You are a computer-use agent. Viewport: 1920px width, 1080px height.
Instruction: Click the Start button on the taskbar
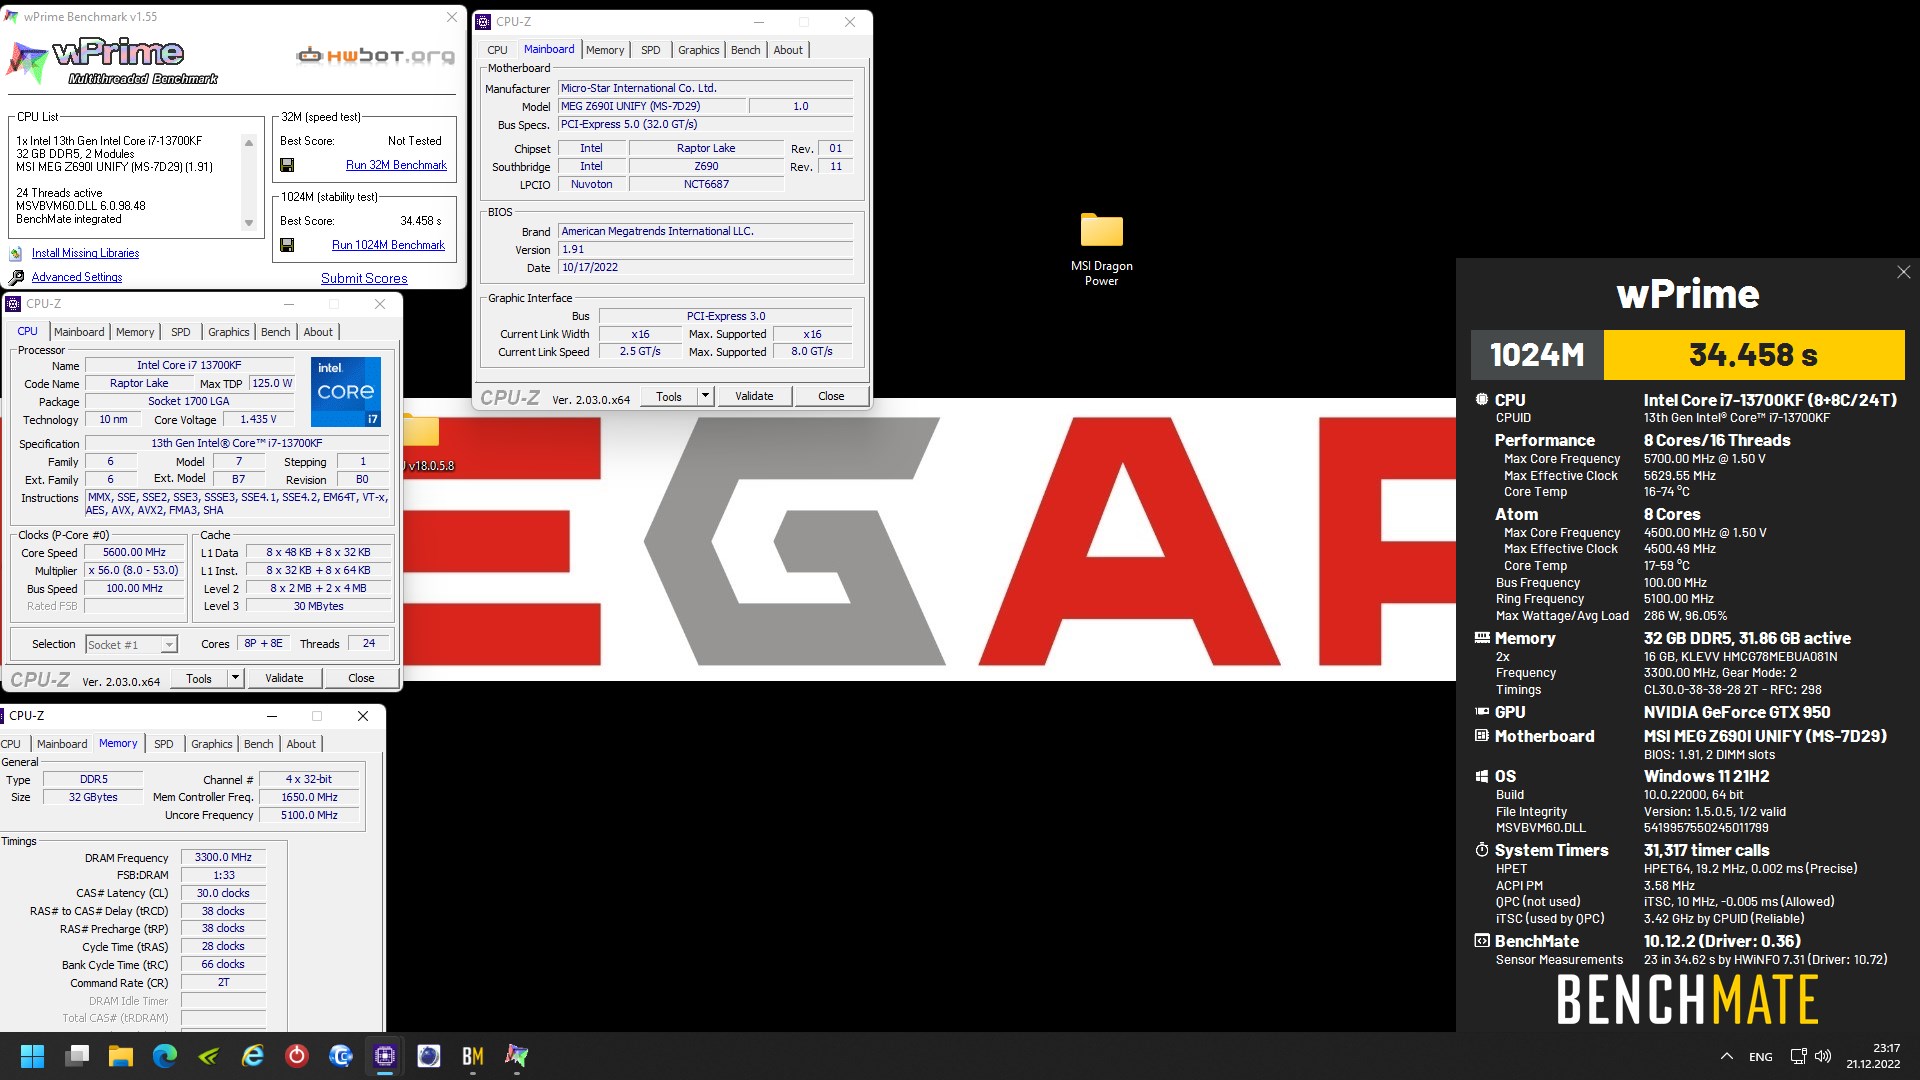coord(32,1056)
